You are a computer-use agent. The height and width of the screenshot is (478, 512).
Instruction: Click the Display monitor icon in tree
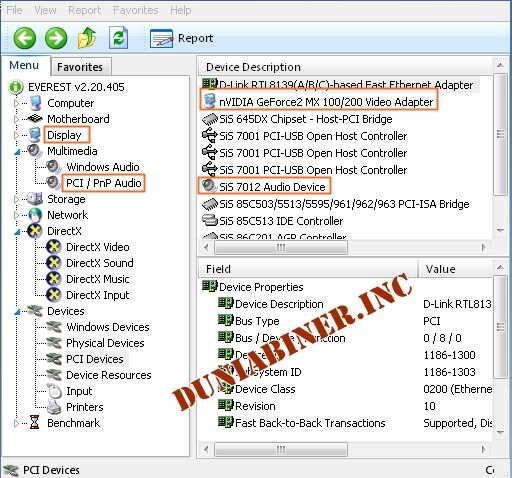click(35, 135)
